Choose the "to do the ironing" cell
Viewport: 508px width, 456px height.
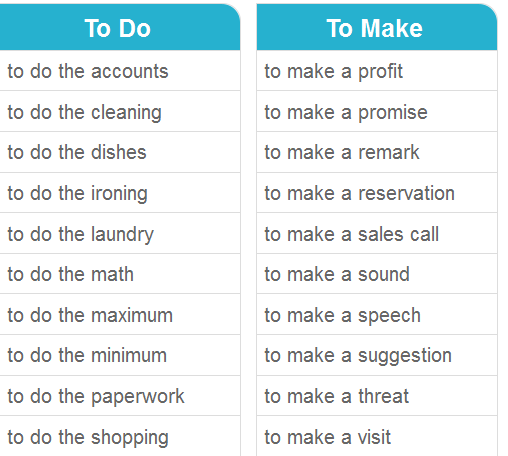120,193
